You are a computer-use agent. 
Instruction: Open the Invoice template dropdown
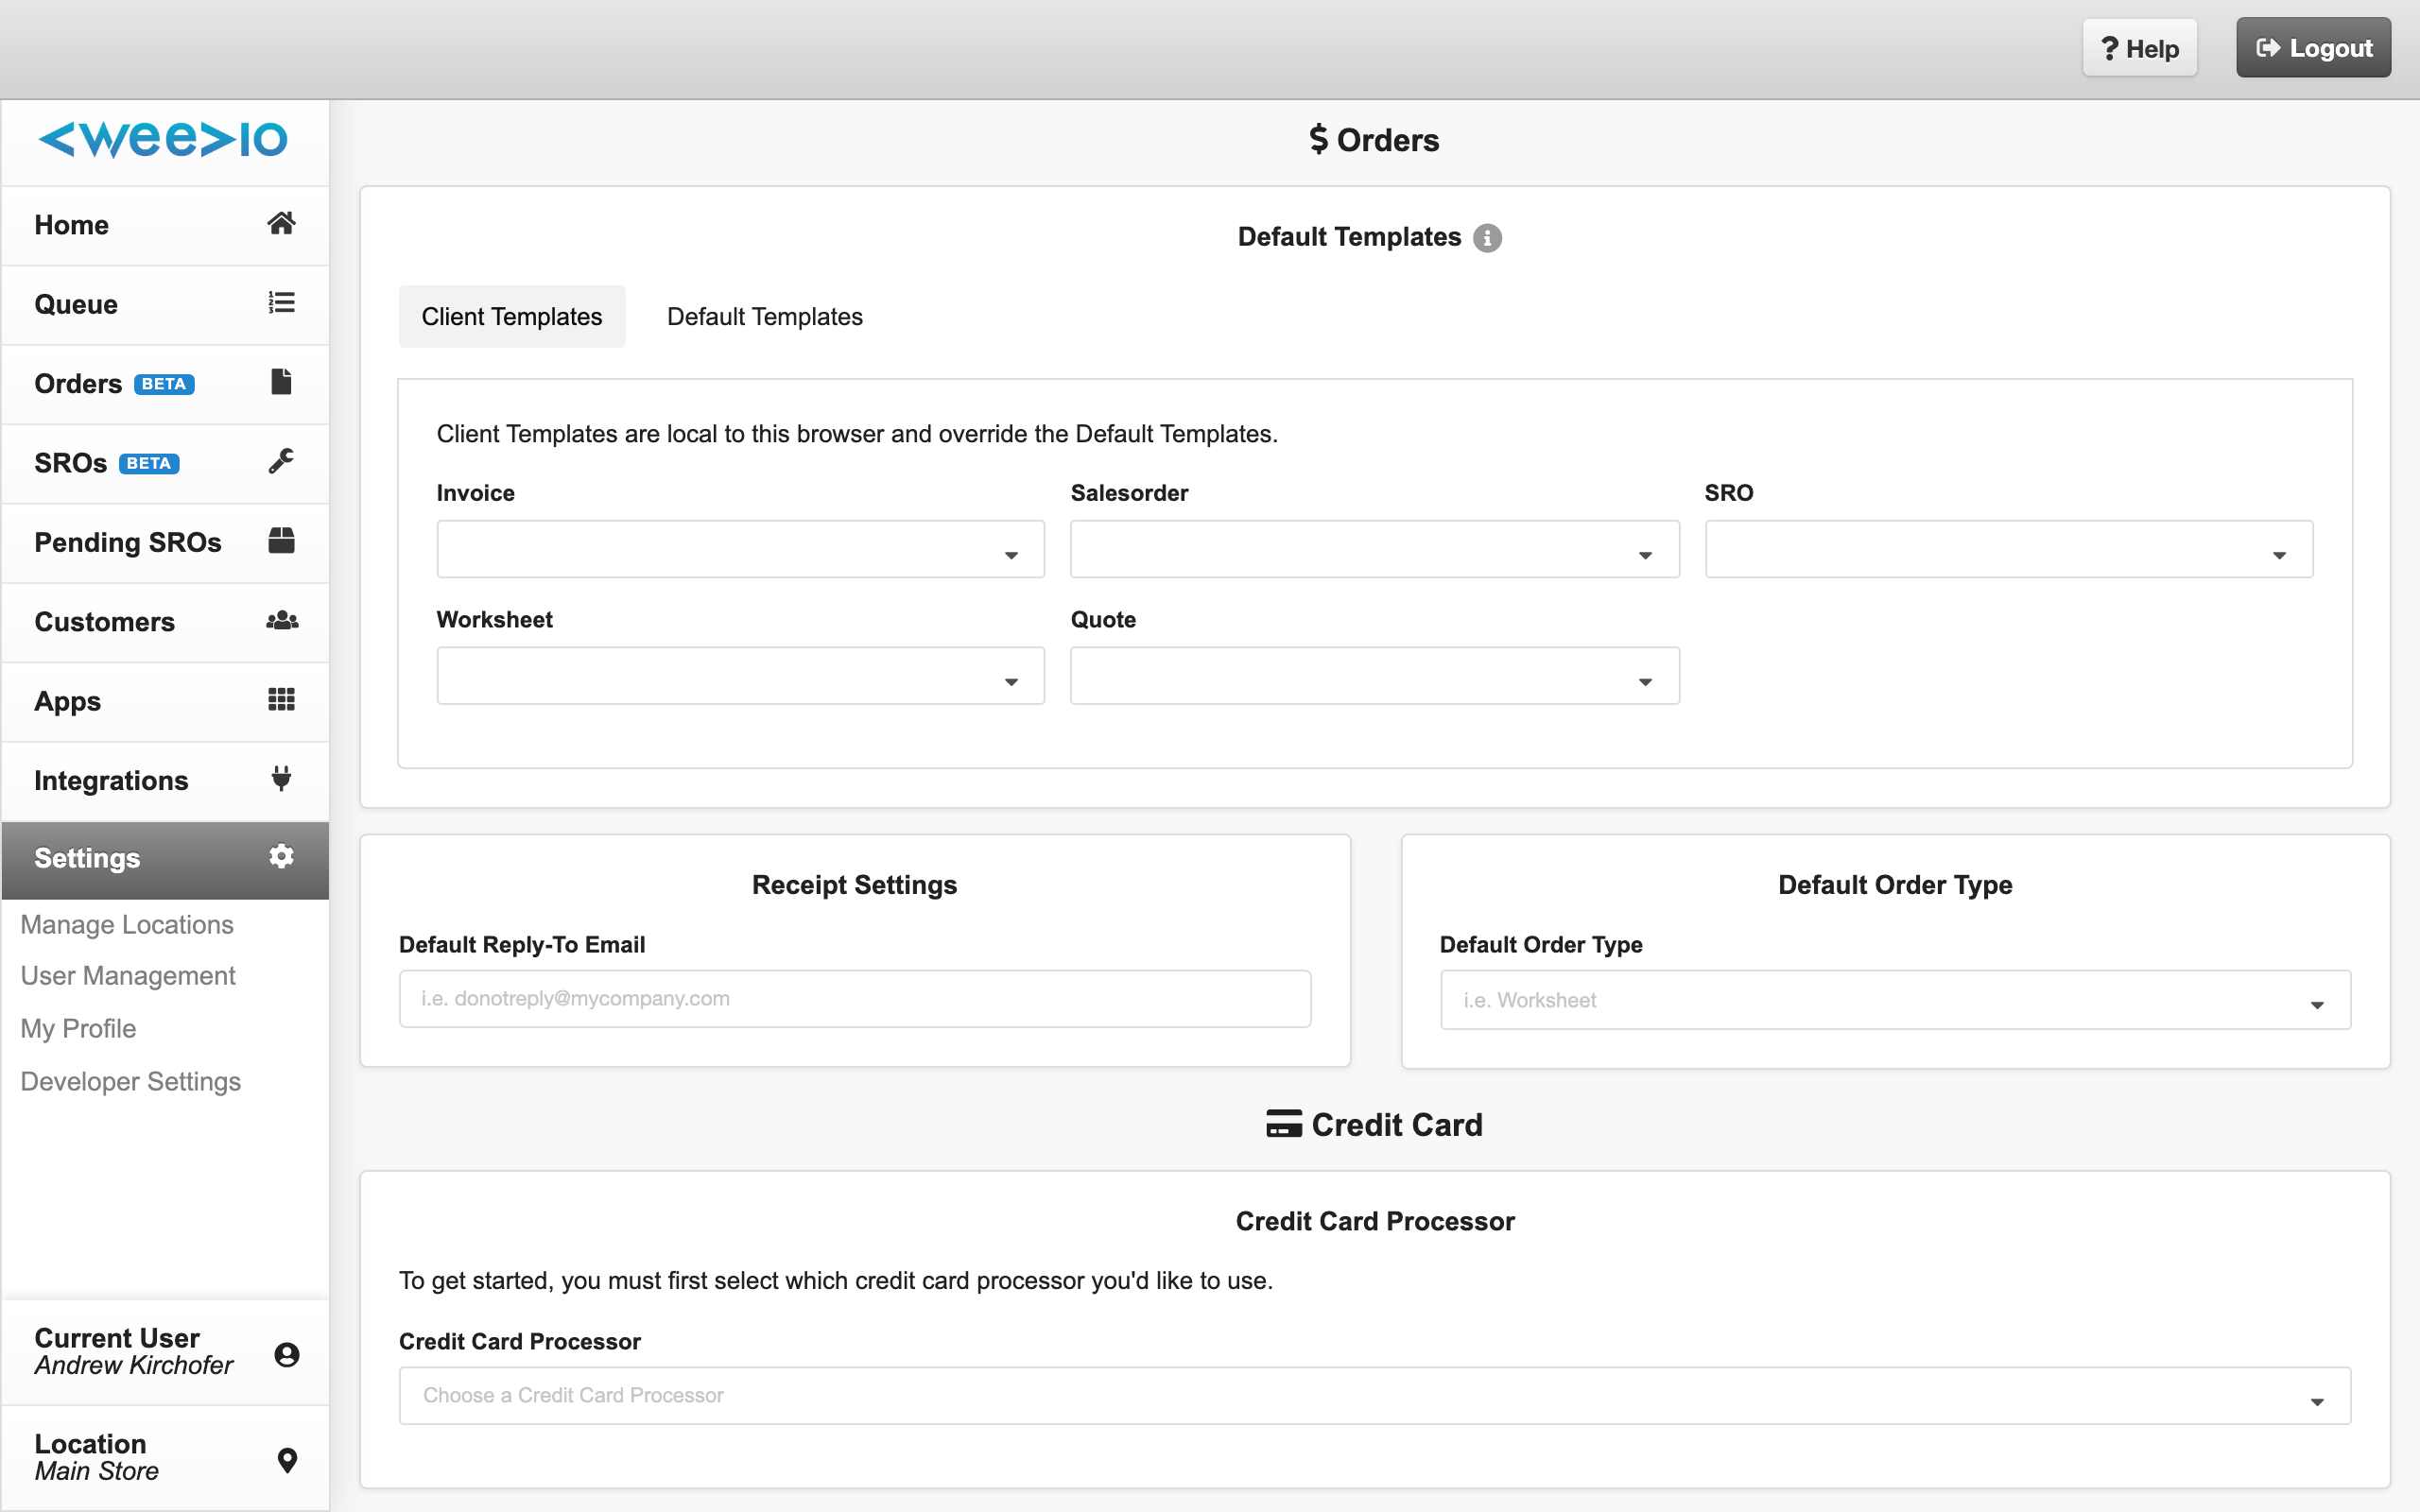[x=740, y=549]
